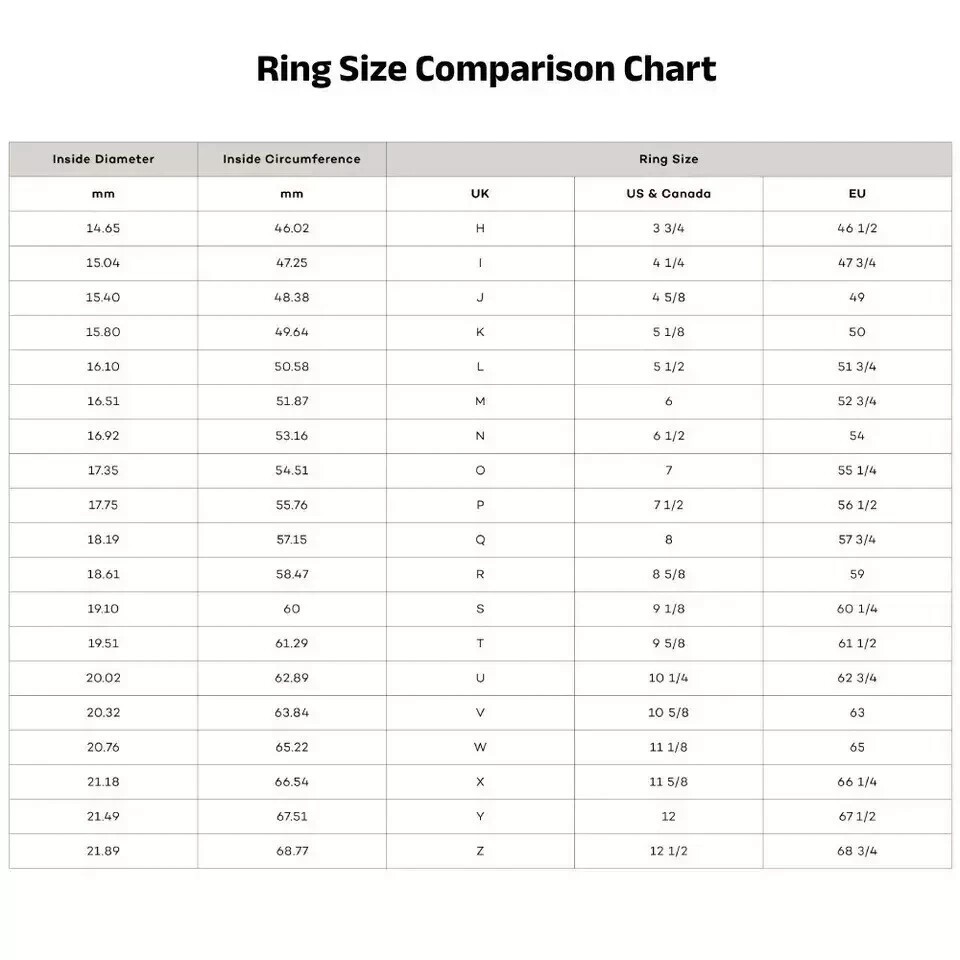Viewport: 960px width, 960px height.
Task: Select EU size 51 3/4 cell
Action: (857, 367)
